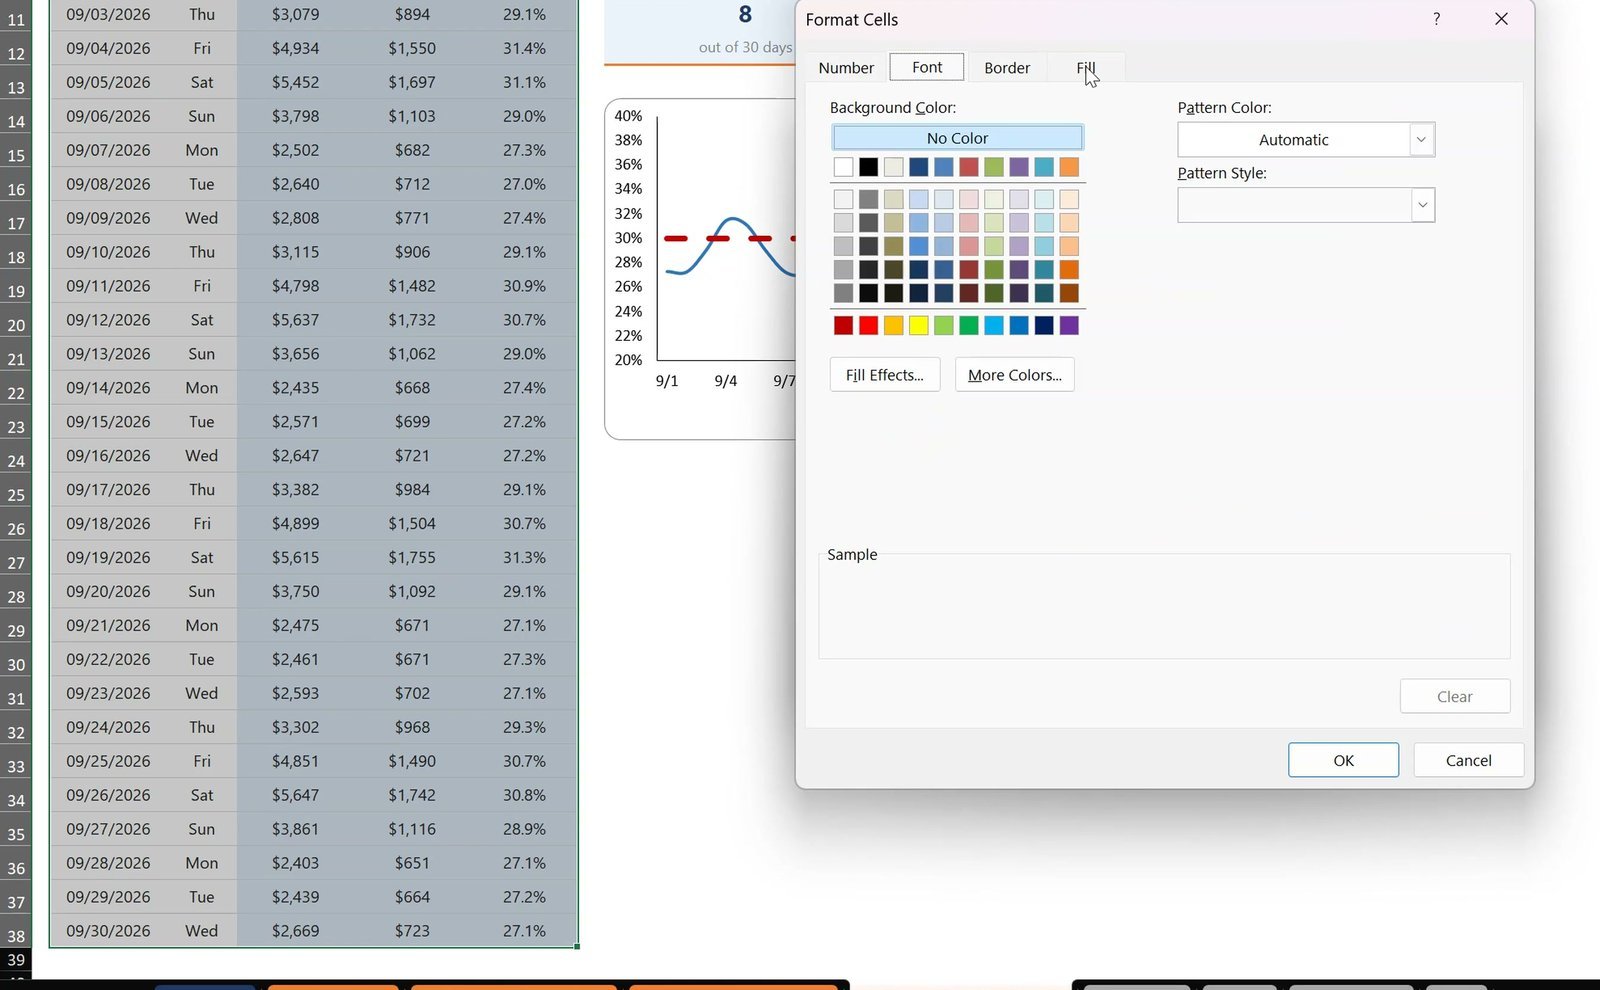Select the Fill tab
This screenshot has width=1600, height=990.
[x=1086, y=67]
